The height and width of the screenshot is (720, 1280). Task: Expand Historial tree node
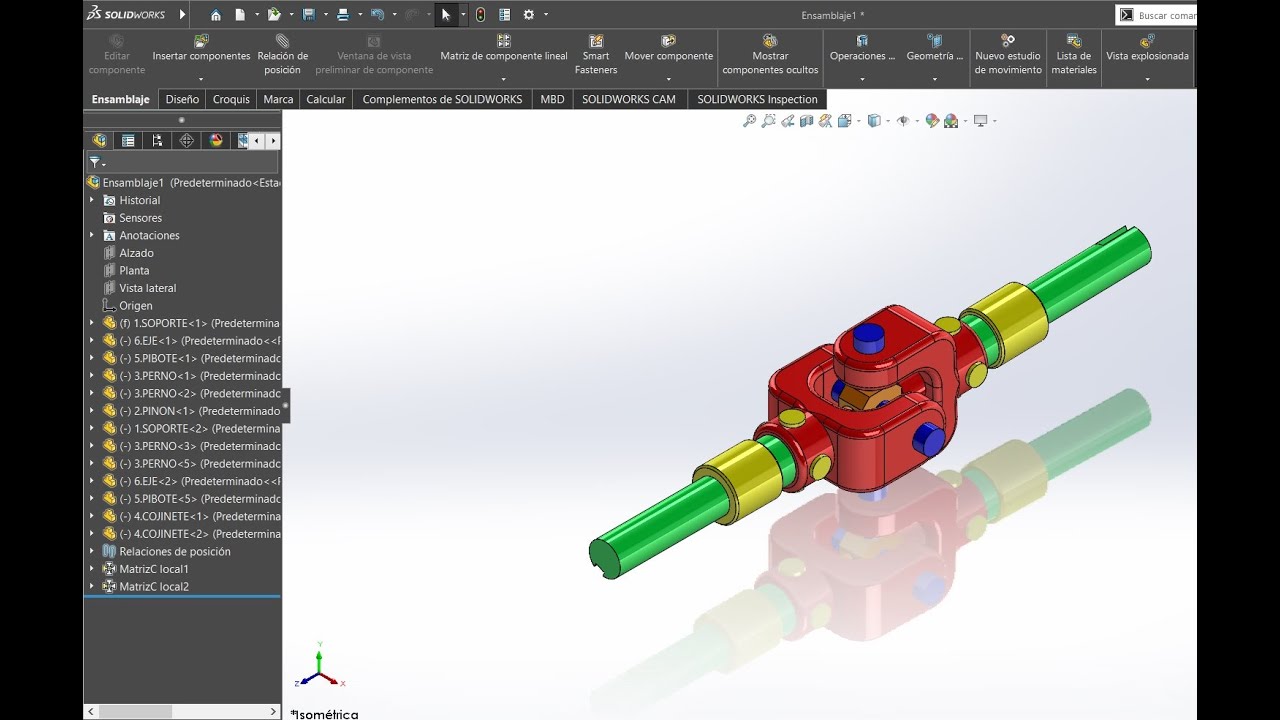(x=92, y=200)
